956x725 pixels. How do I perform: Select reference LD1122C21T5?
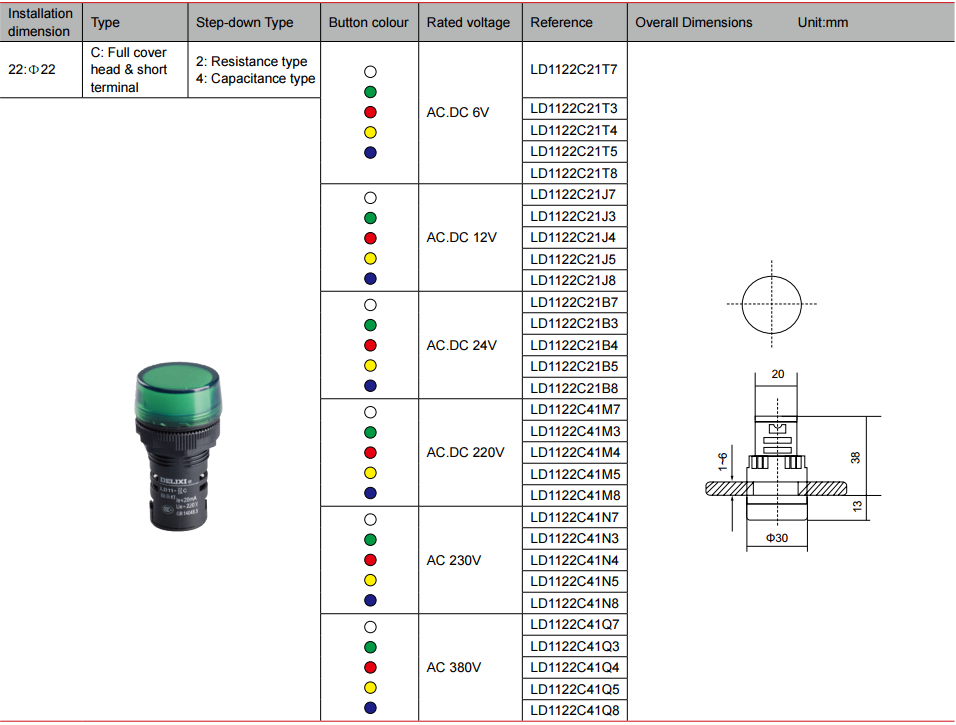(574, 152)
